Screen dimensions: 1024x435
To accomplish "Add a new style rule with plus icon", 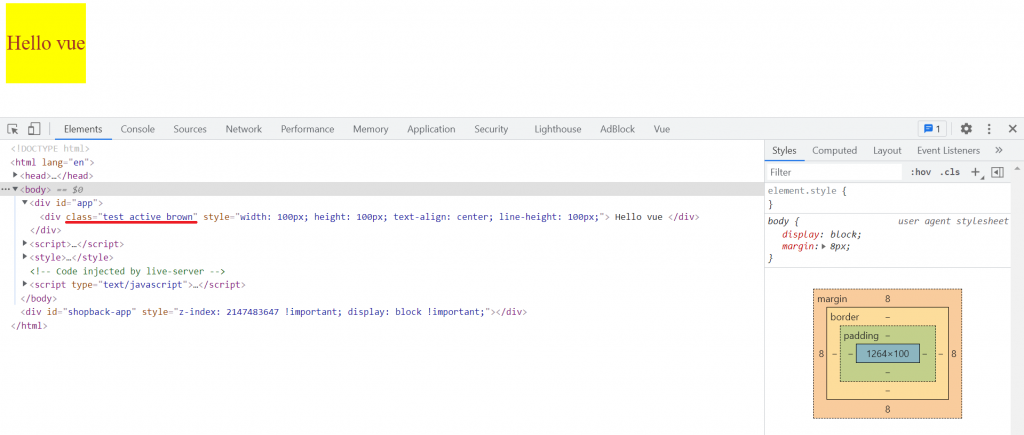I will tap(976, 172).
